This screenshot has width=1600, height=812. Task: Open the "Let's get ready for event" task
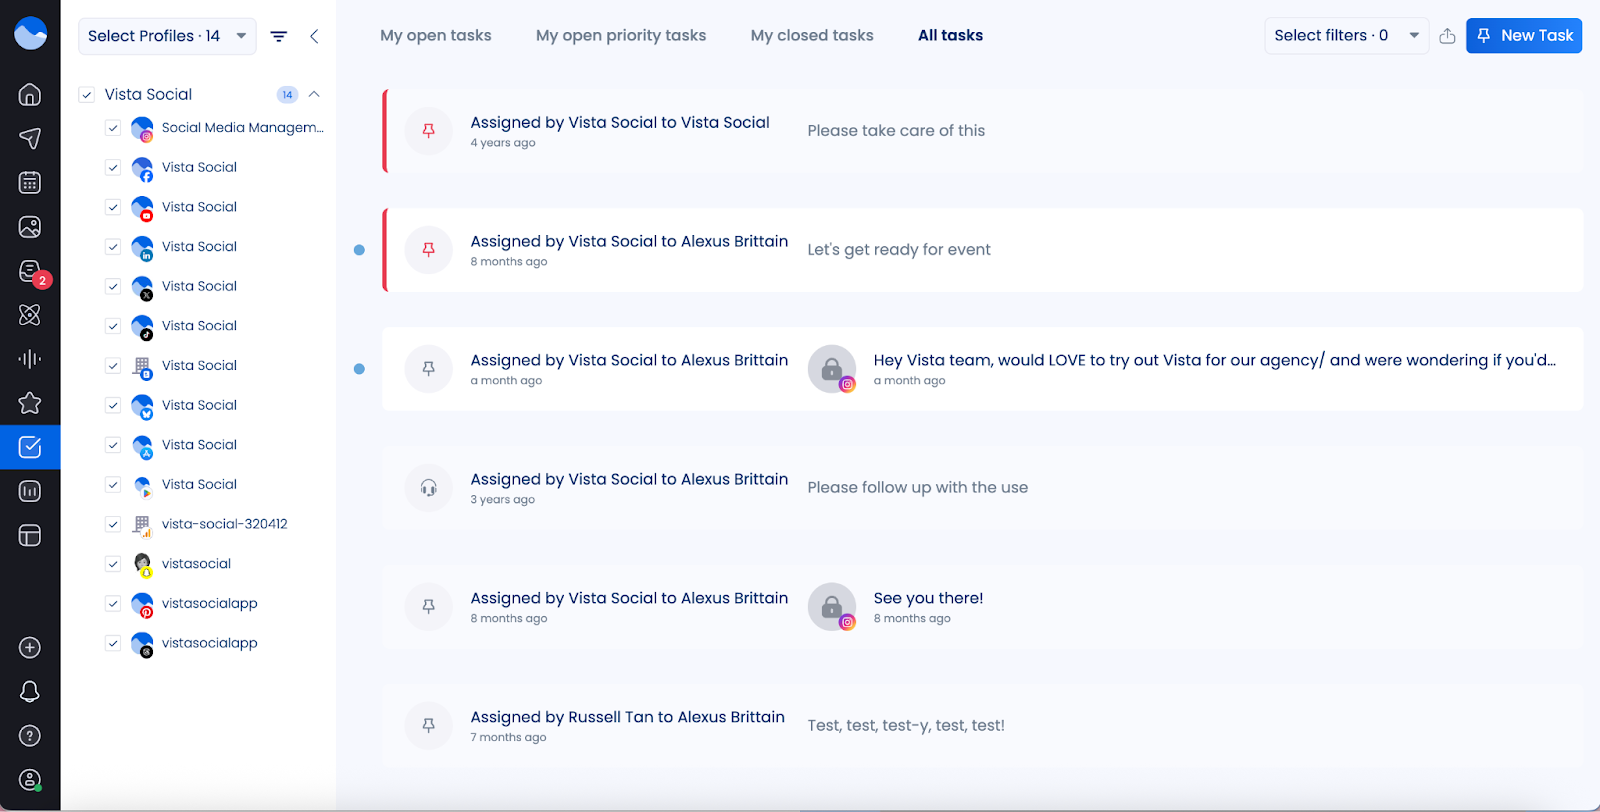click(x=898, y=250)
